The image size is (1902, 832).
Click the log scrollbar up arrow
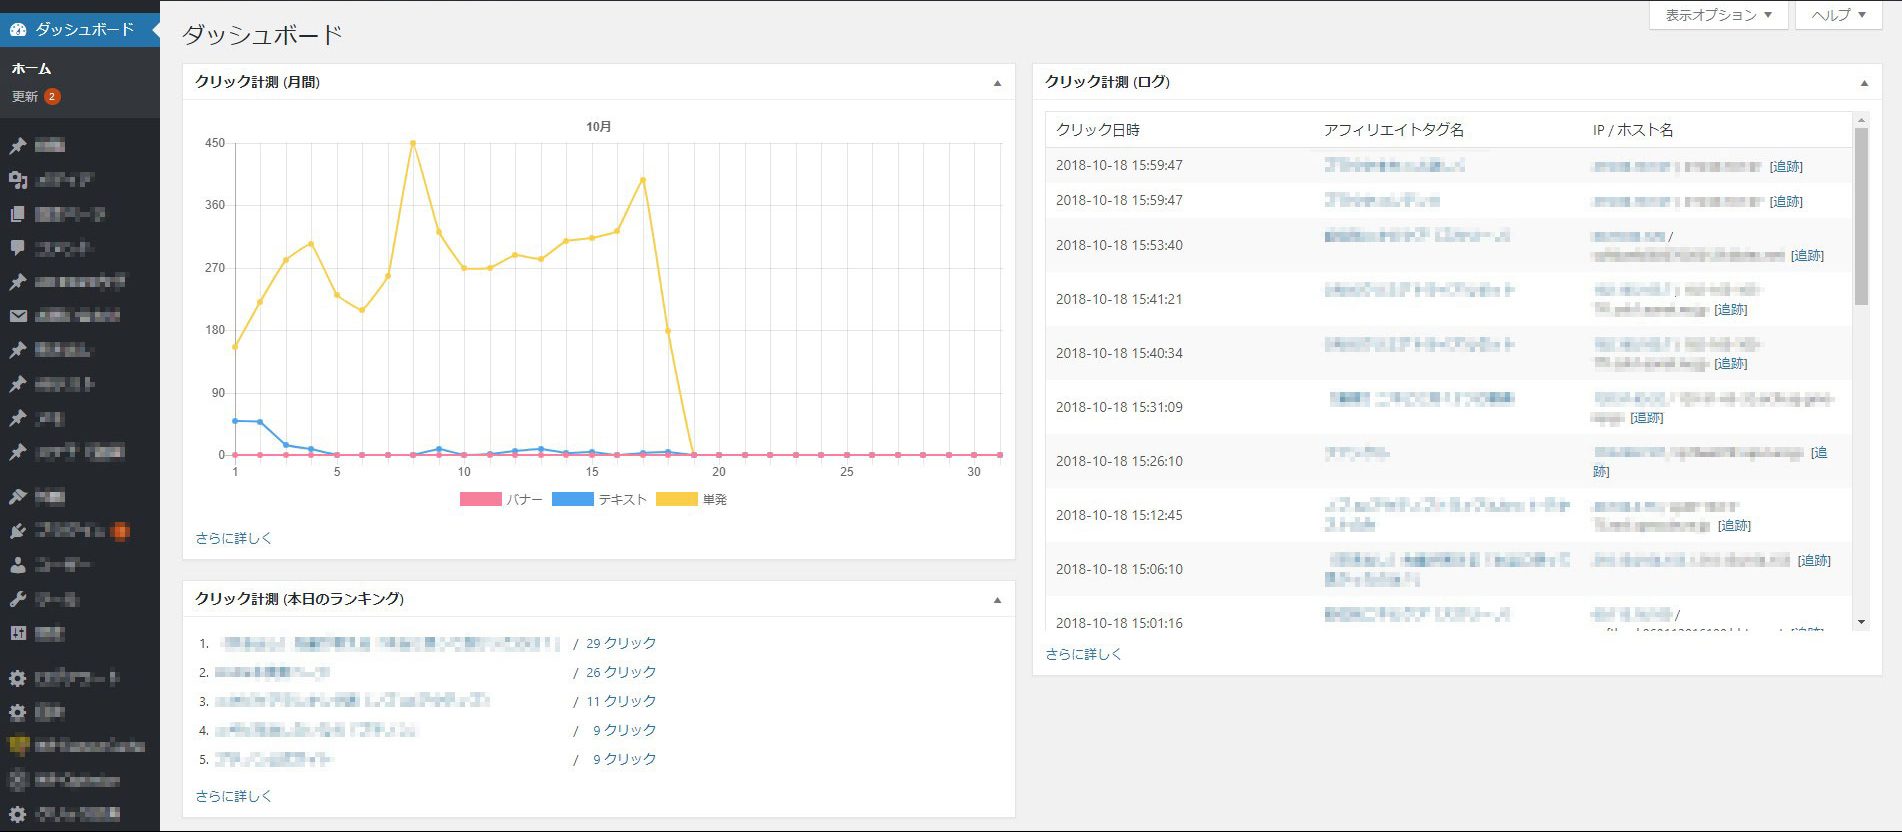[x=1861, y=120]
